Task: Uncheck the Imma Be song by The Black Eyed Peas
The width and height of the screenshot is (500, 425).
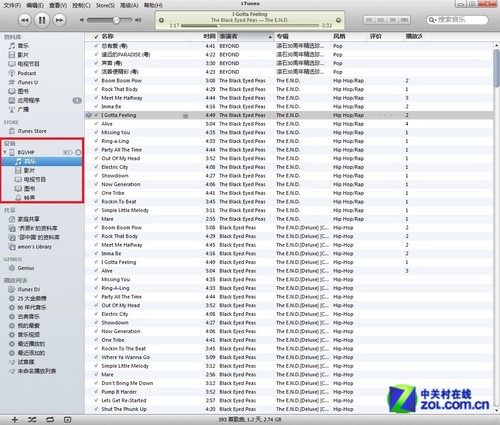Action: coord(96,106)
